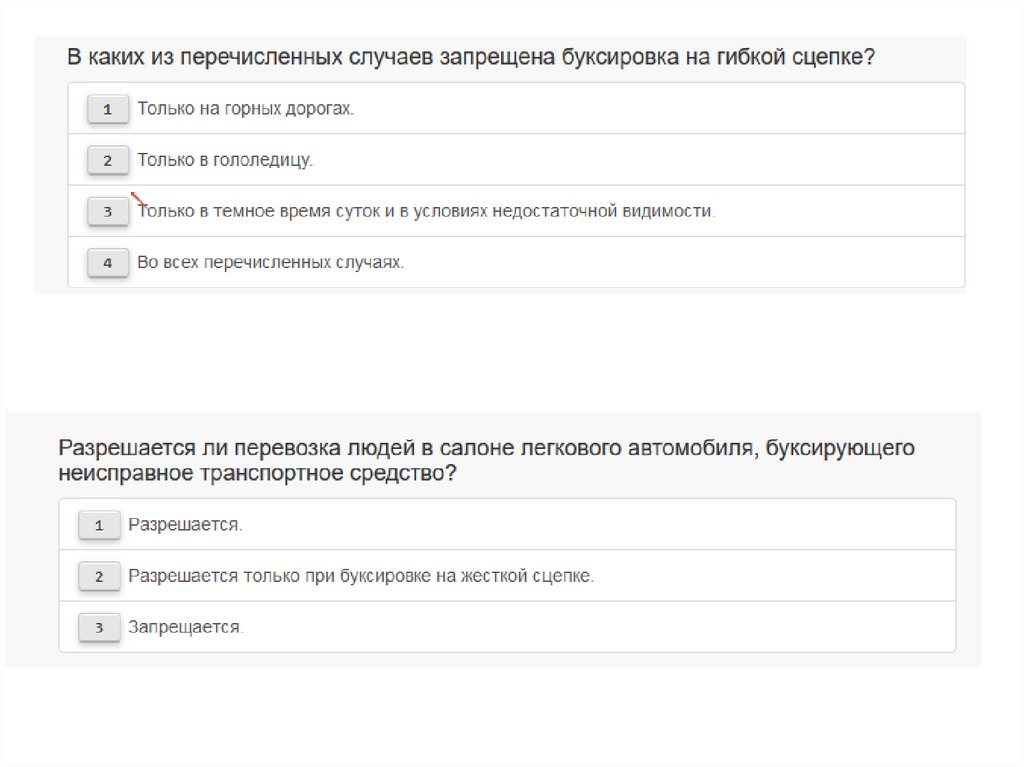Viewport: 1024px width, 767px height.
Task: Choose answer text "Во всех перечисленных случаях."
Action: coord(270,263)
